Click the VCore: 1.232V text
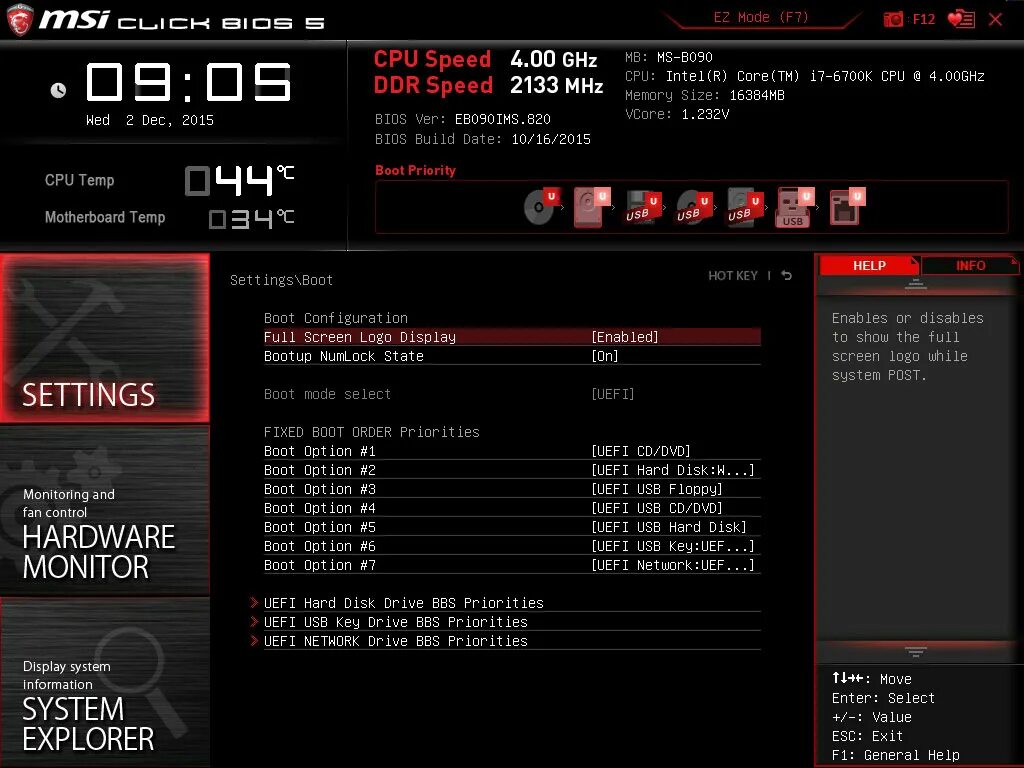This screenshot has width=1024, height=768. click(x=677, y=114)
